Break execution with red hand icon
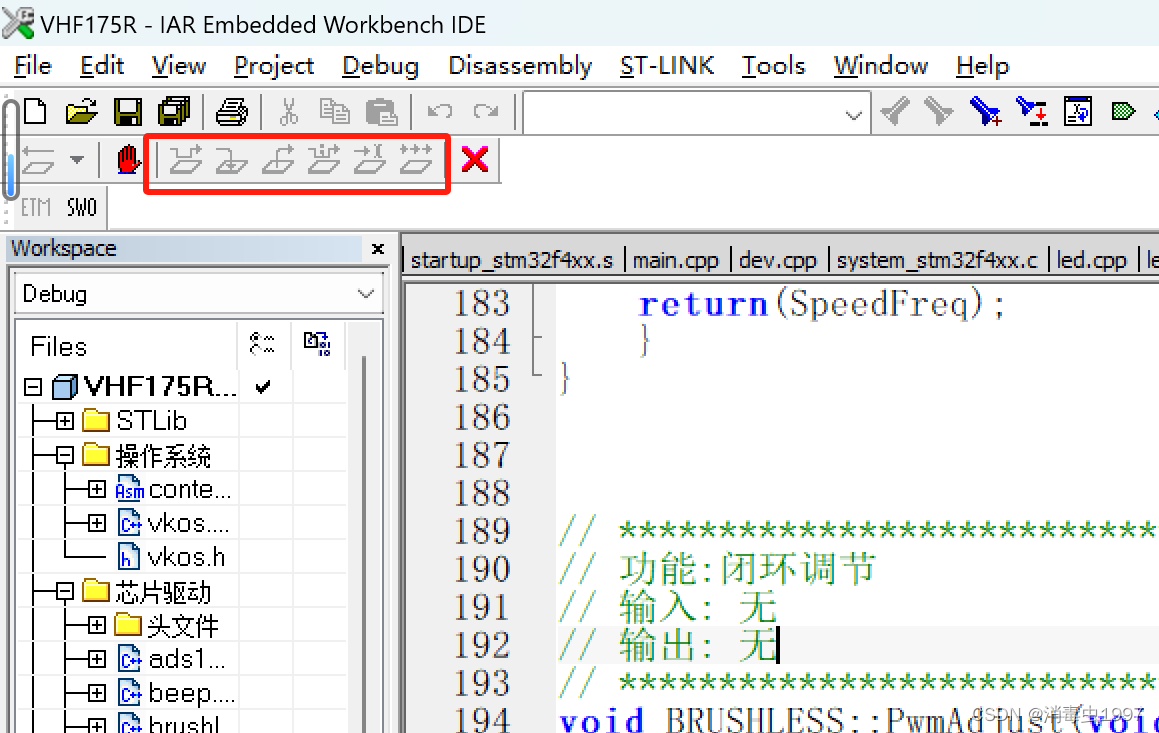This screenshot has height=733, width=1159. (129, 159)
